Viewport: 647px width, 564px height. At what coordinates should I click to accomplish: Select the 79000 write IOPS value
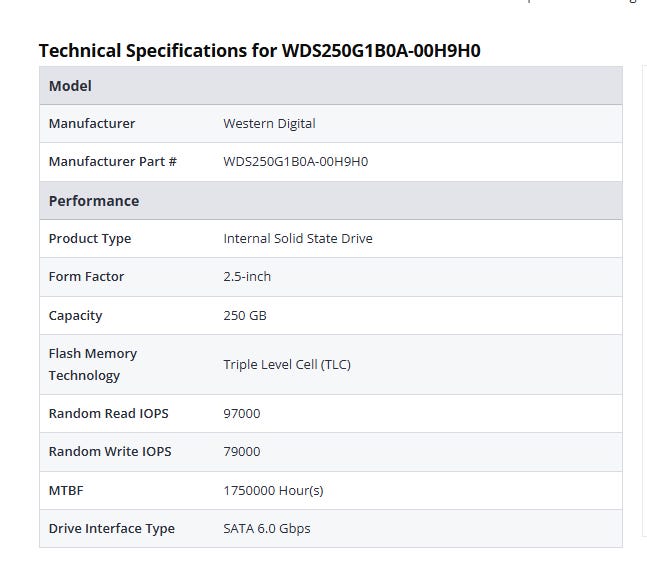pyautogui.click(x=241, y=452)
